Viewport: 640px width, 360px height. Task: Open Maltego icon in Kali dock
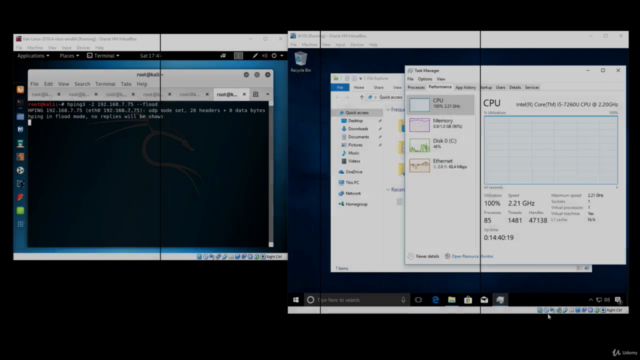20,130
